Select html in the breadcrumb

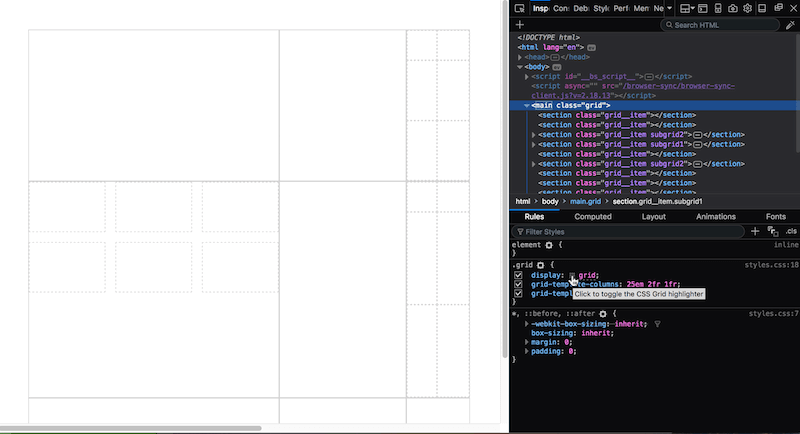tap(522, 201)
